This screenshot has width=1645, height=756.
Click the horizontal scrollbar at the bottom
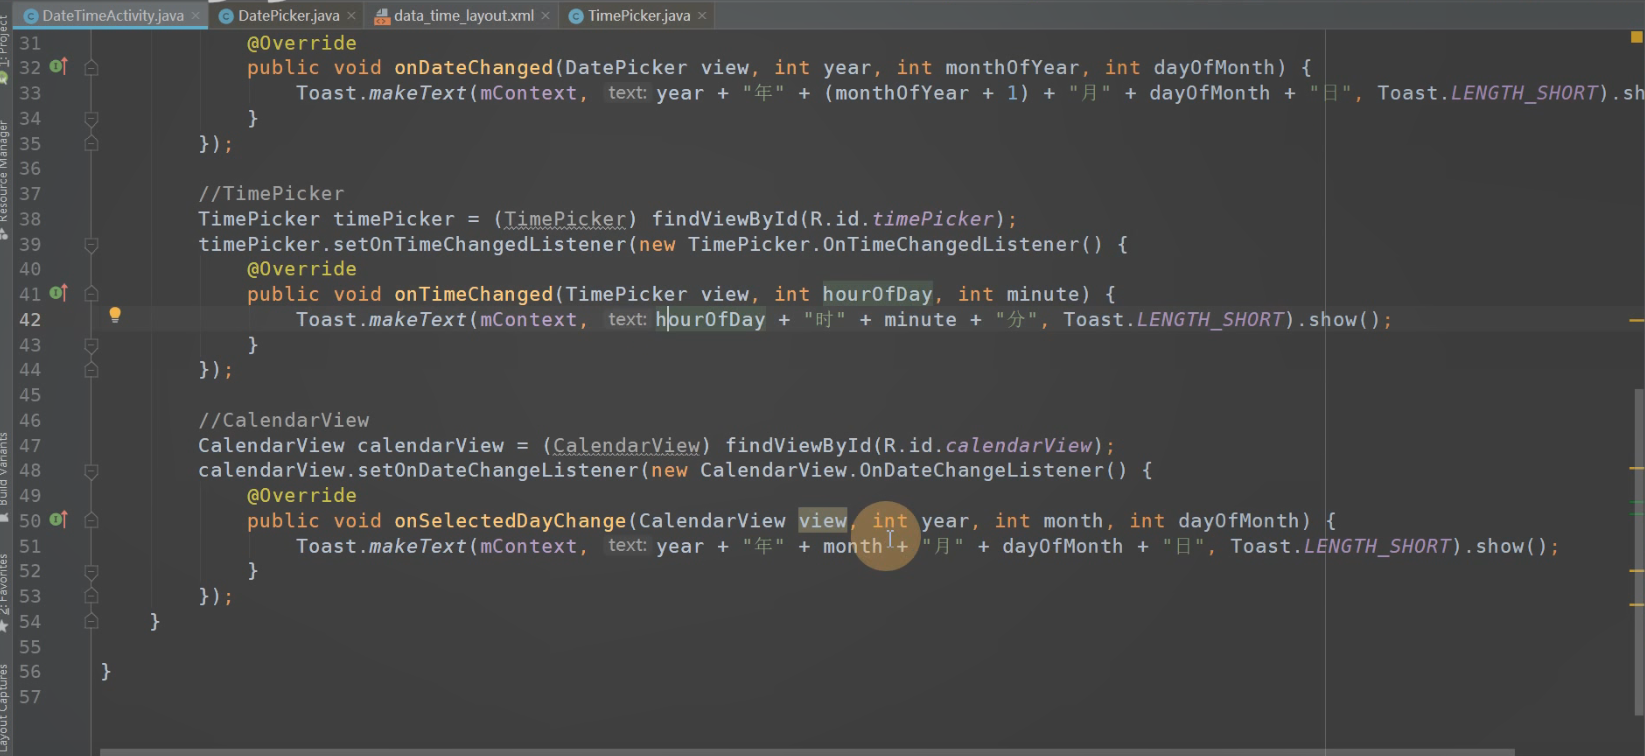point(806,751)
